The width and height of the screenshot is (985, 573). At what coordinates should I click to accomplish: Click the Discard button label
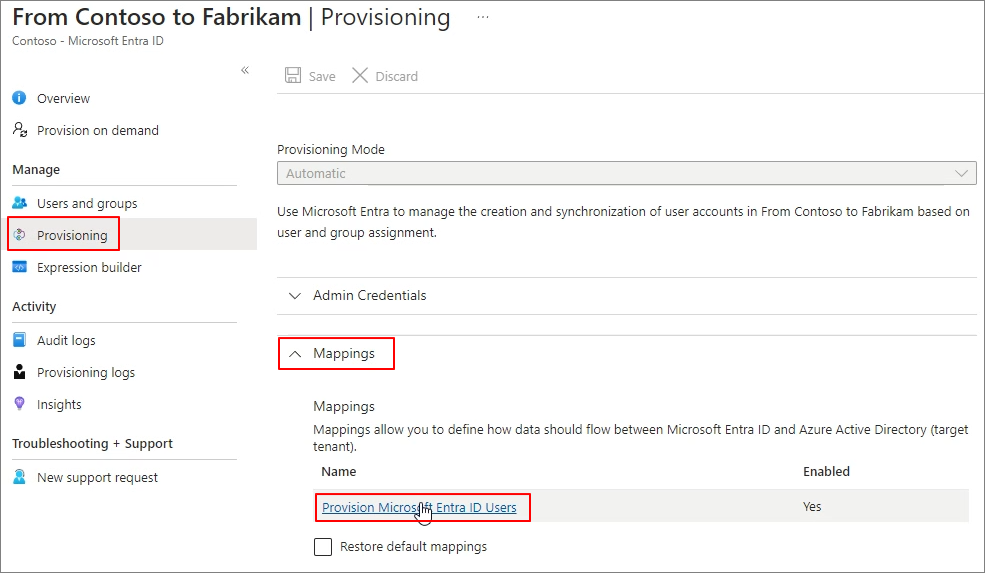[x=396, y=77]
